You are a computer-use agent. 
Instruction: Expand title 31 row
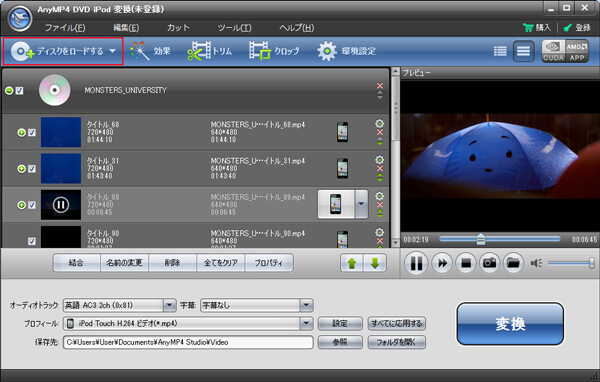tap(21, 169)
